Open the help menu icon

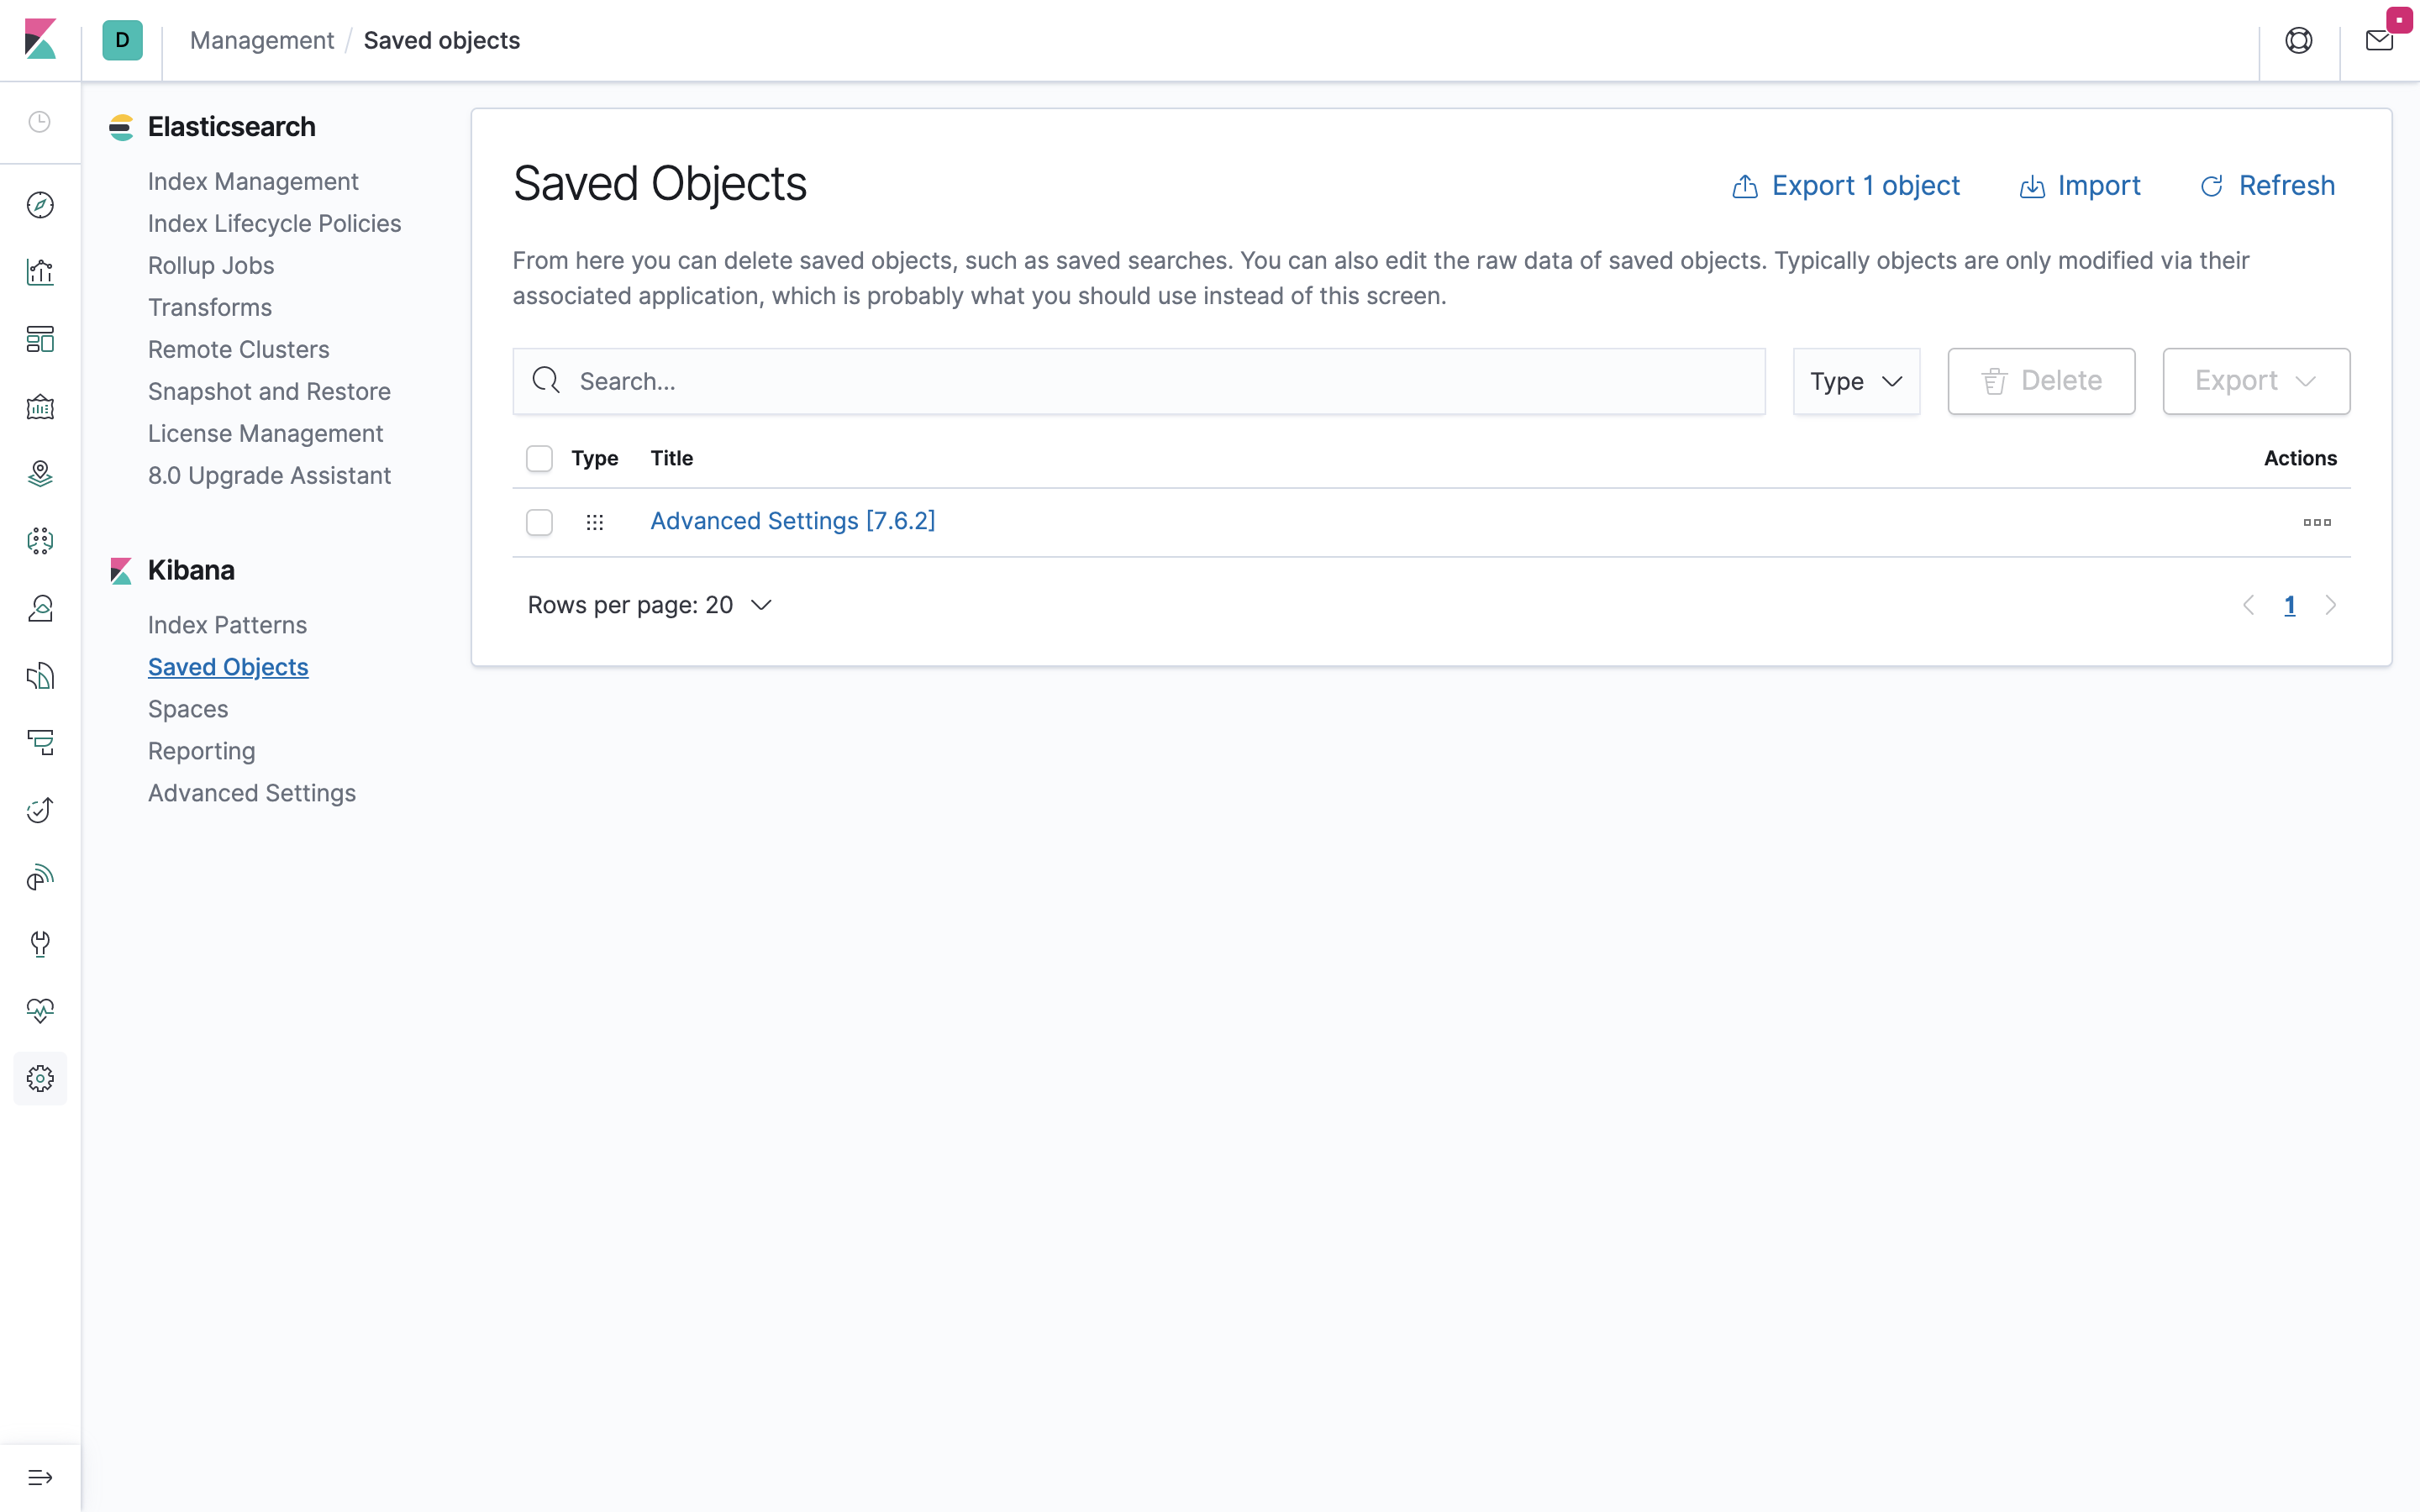click(x=2299, y=40)
